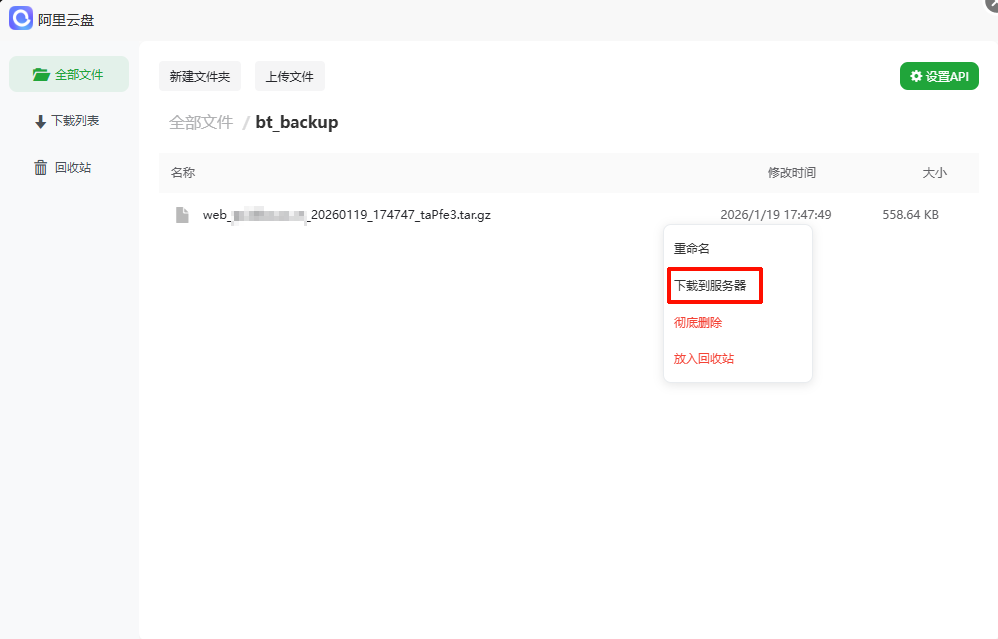This screenshot has width=998, height=639.
Task: Select the web backup tar.gz file name
Action: tap(347, 215)
